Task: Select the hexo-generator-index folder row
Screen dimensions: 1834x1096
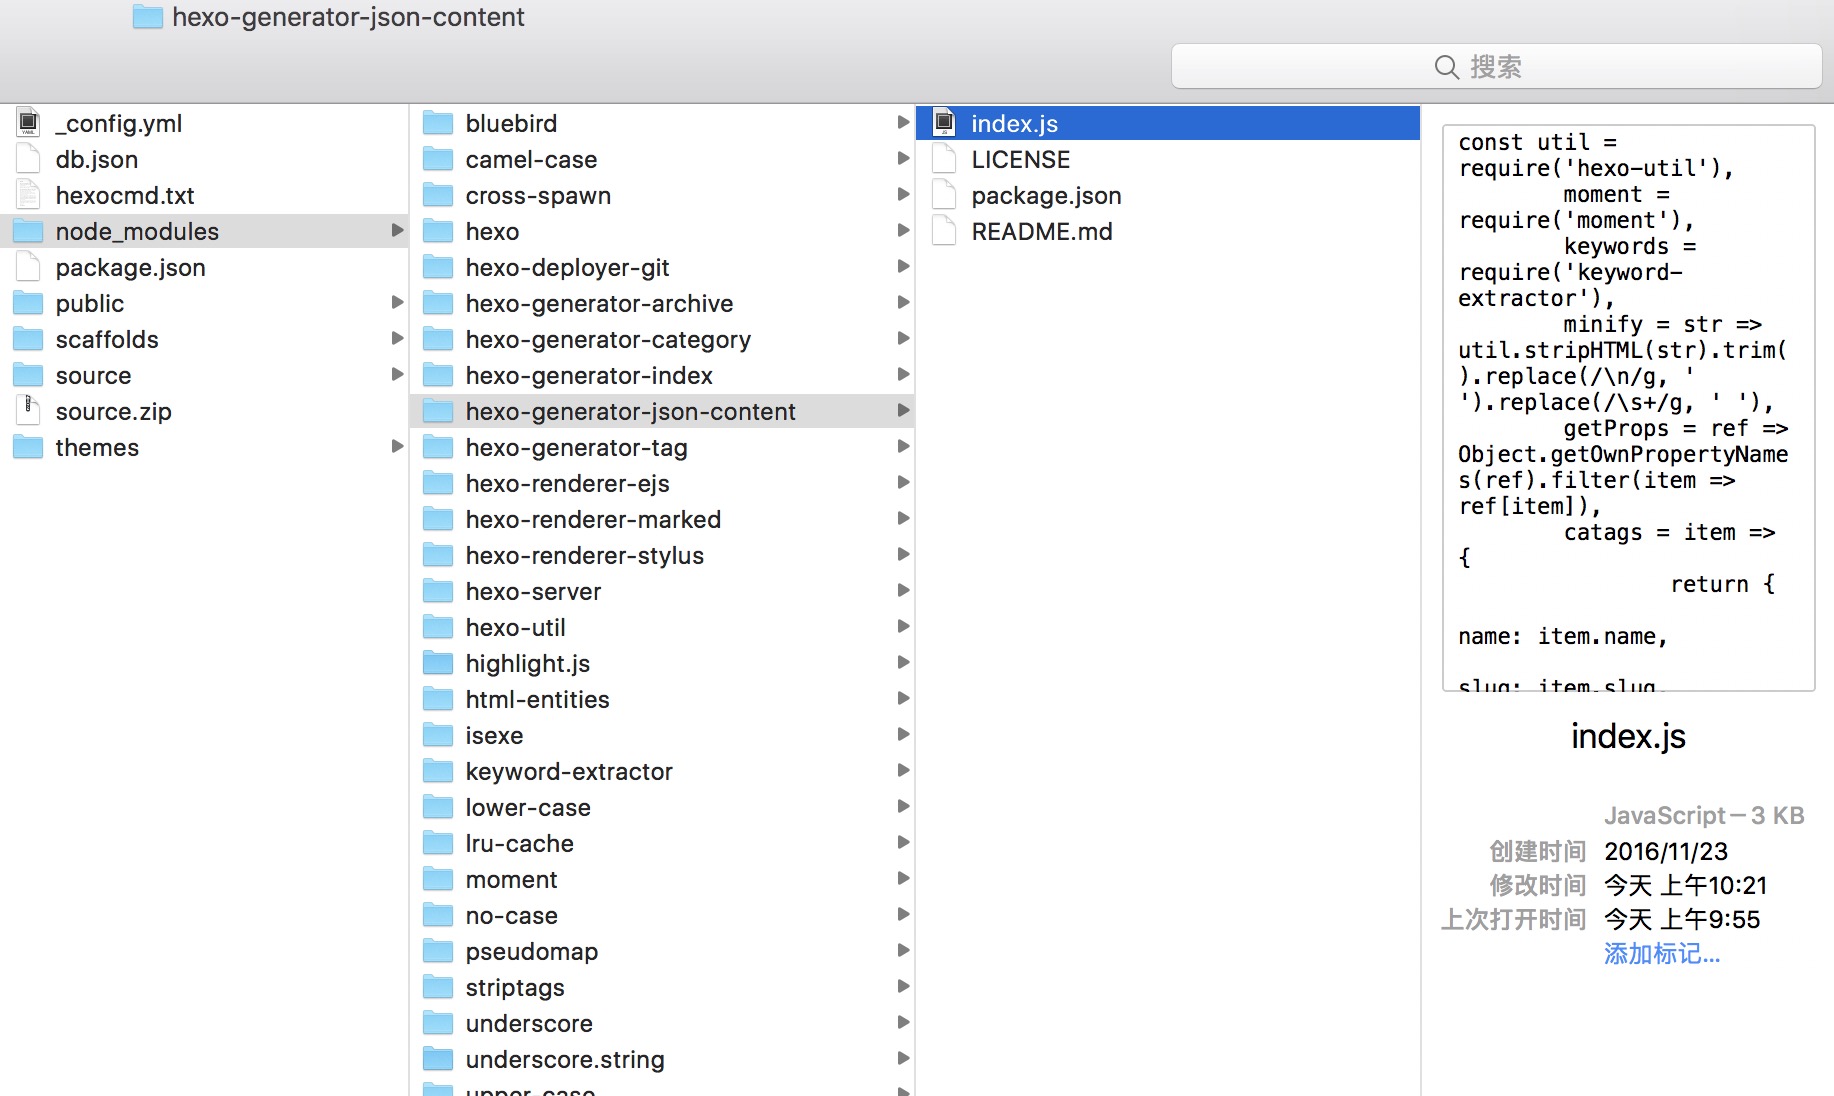Action: [x=662, y=375]
